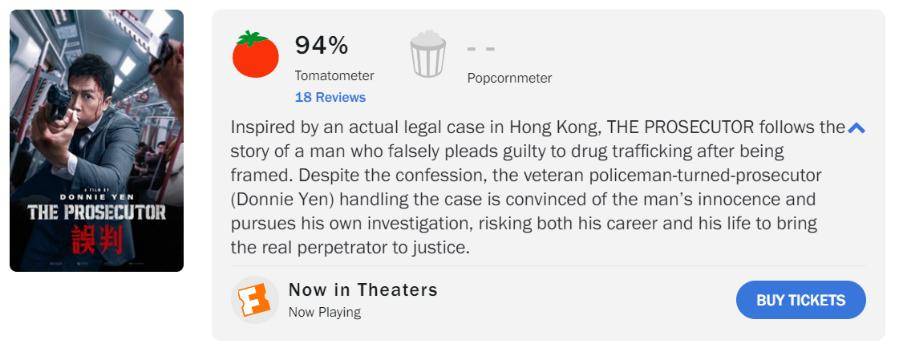Collapse the synopsis using the blue chevron
Viewport: 899px width, 360px height.
(x=856, y=128)
